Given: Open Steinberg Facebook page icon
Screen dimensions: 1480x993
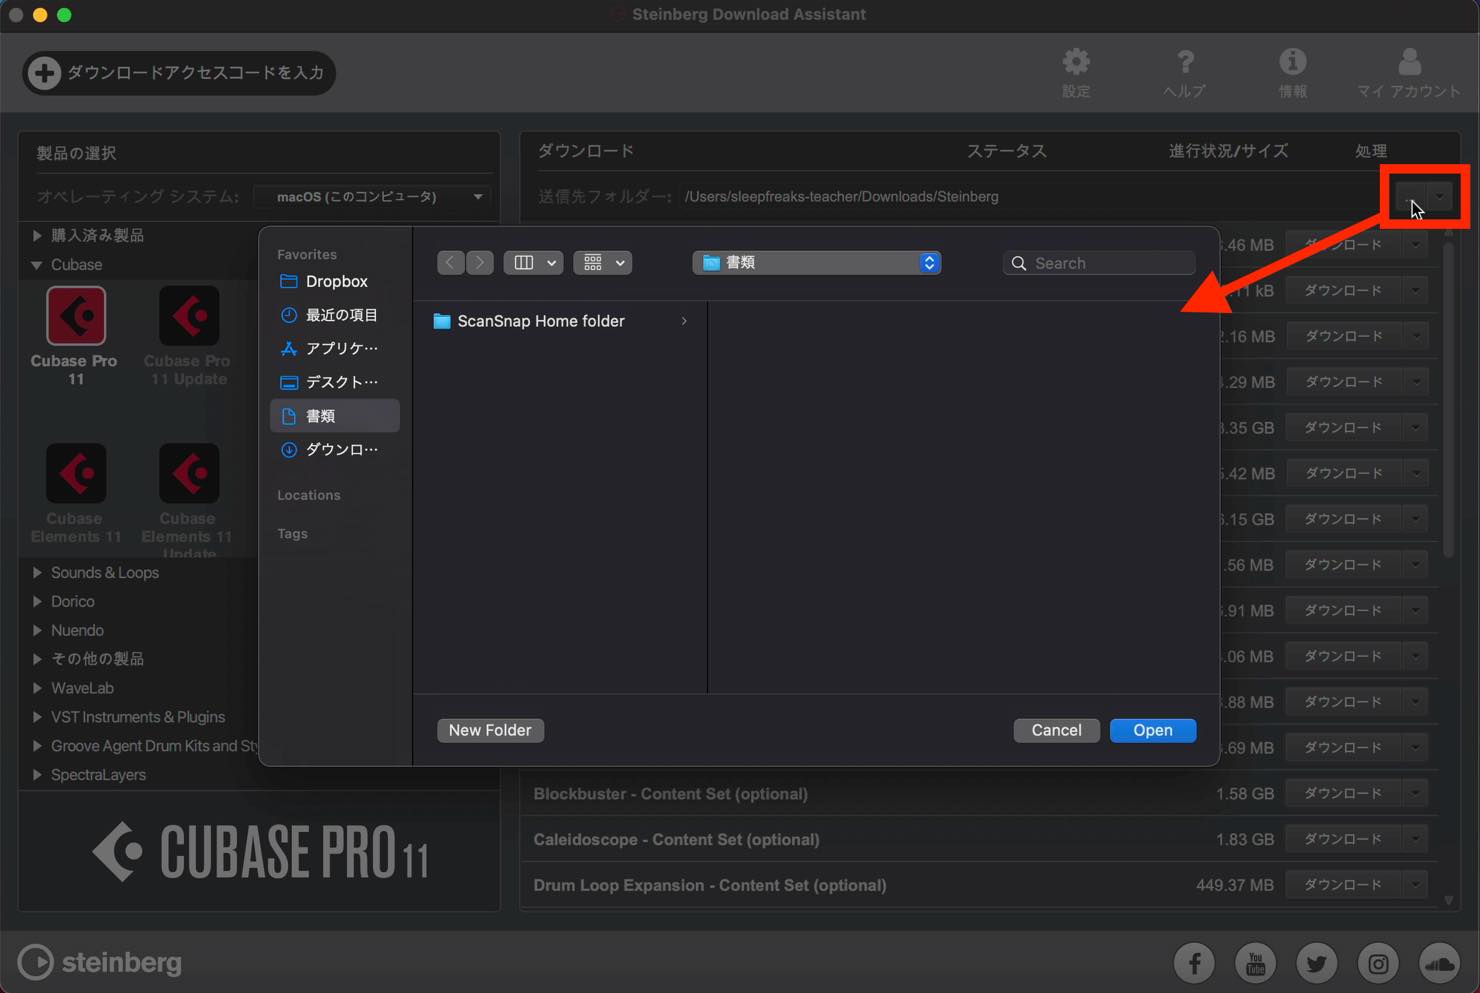Looking at the screenshot, I should click(1194, 963).
